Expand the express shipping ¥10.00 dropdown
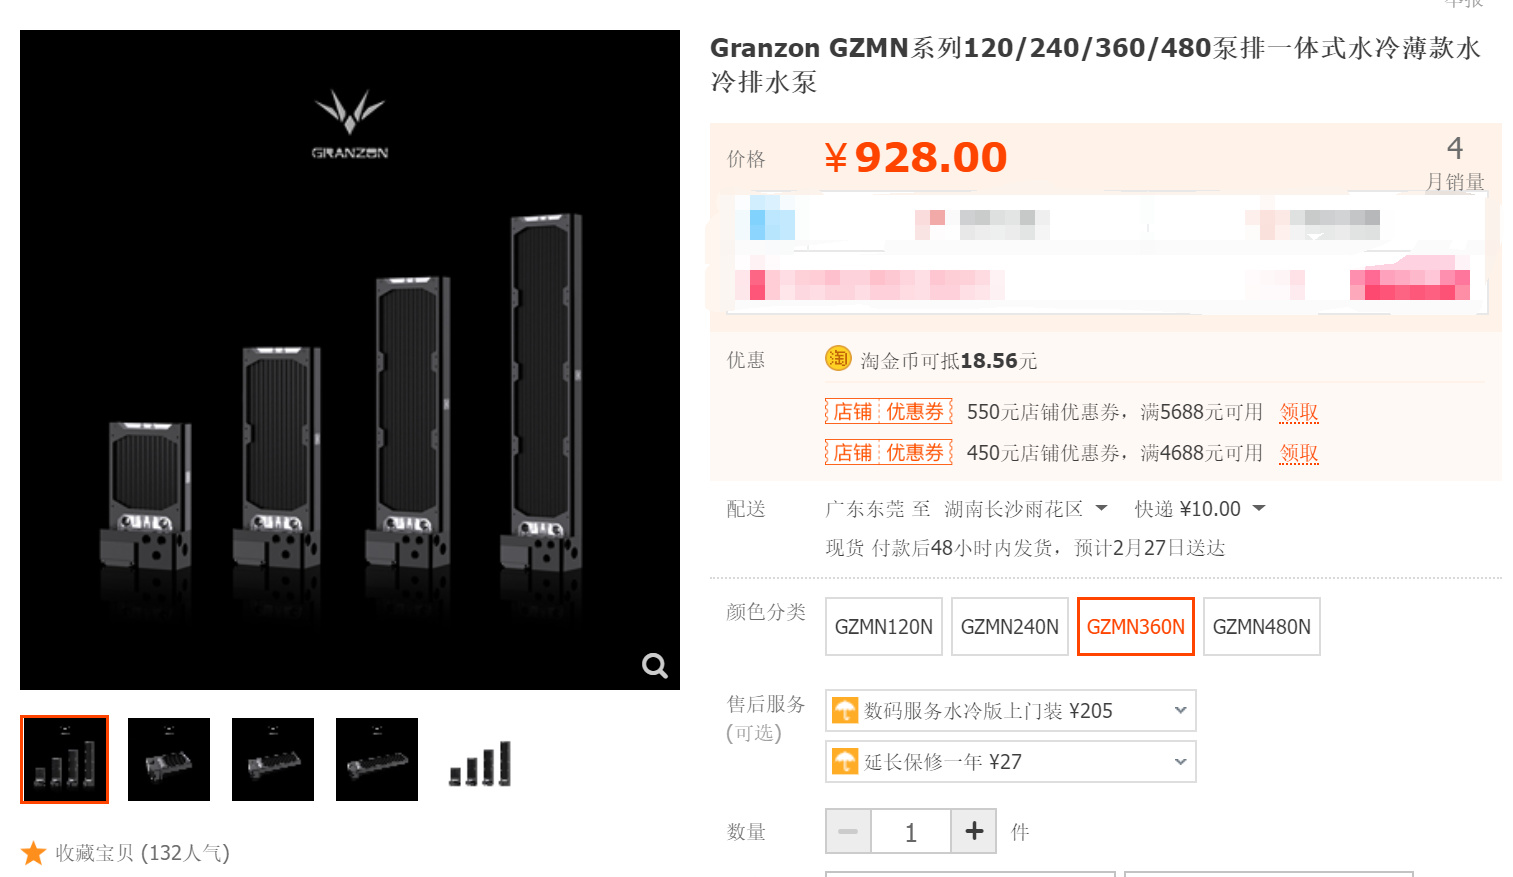 pos(1259,508)
